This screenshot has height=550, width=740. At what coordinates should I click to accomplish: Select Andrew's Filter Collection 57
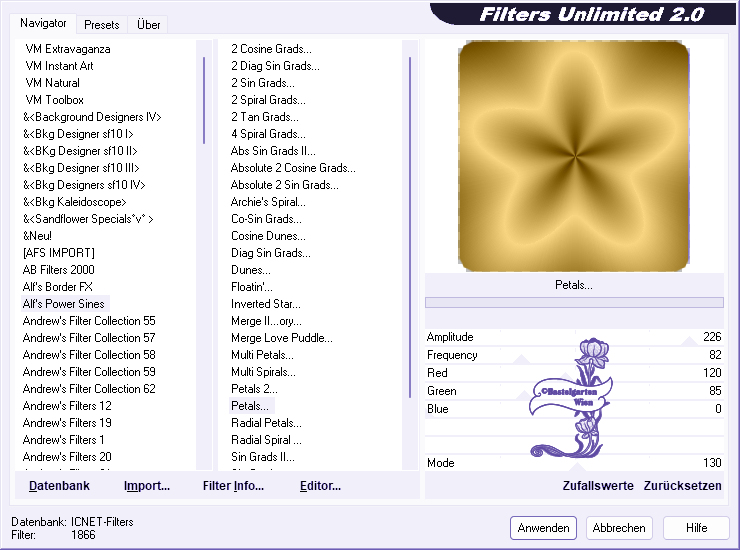click(x=89, y=338)
